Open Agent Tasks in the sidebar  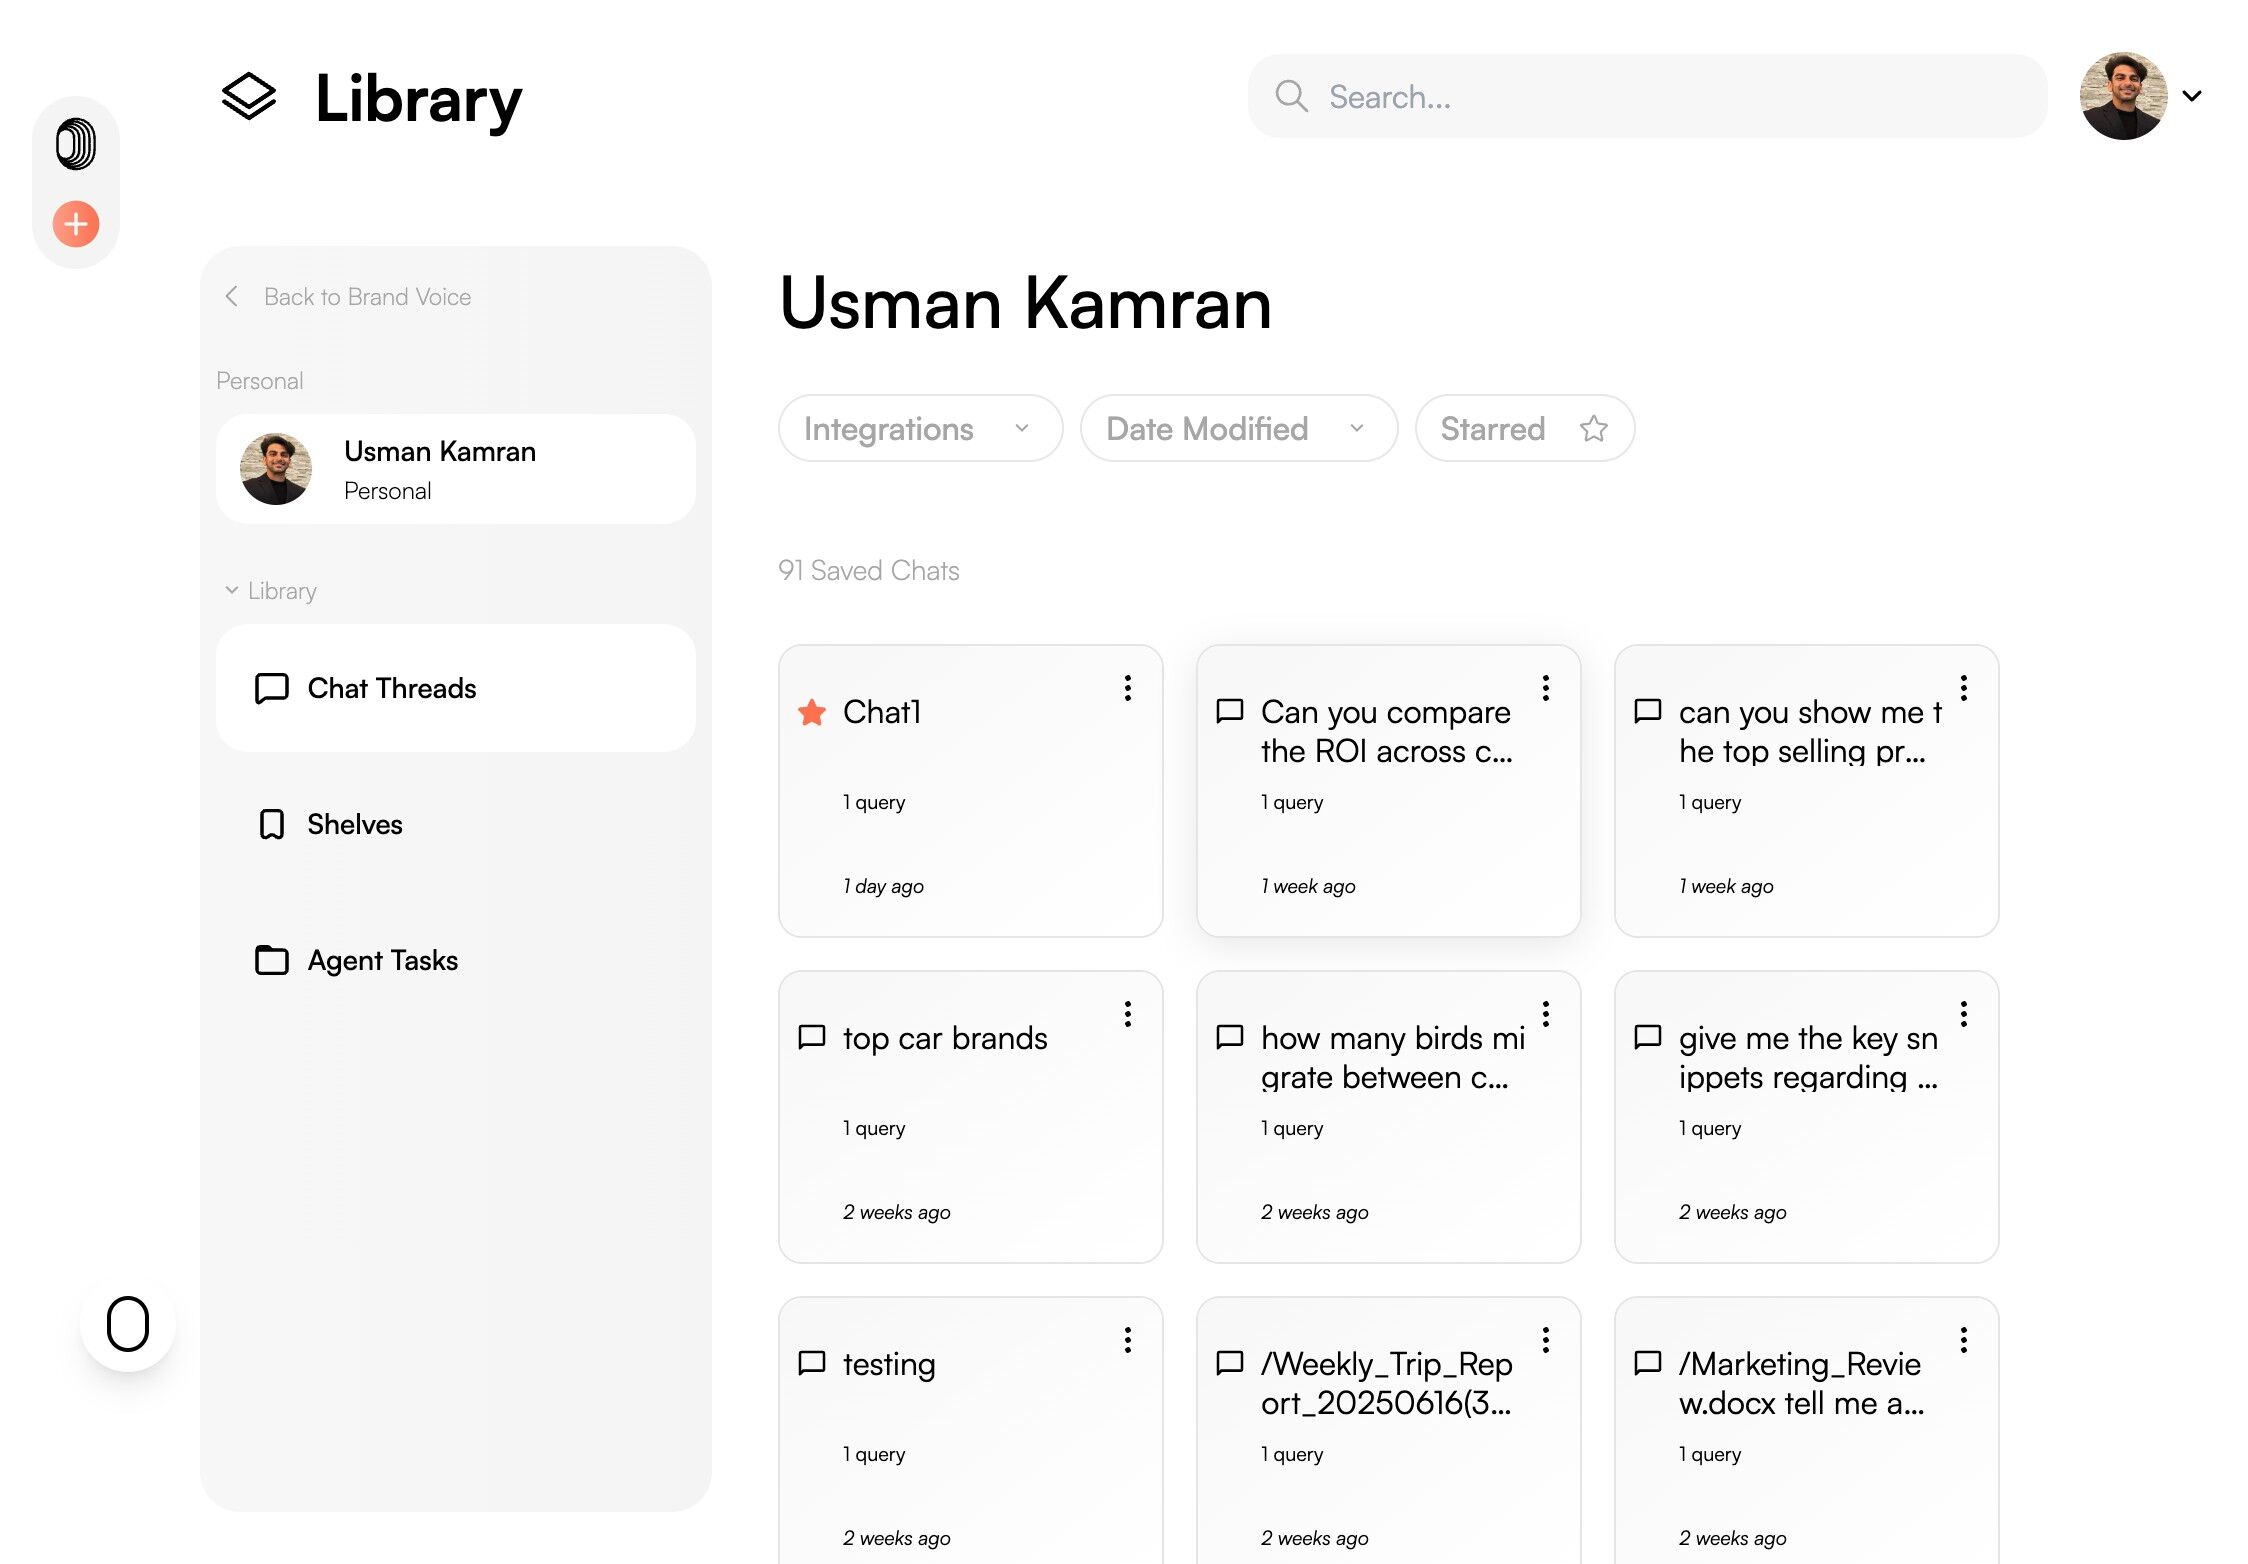(382, 960)
